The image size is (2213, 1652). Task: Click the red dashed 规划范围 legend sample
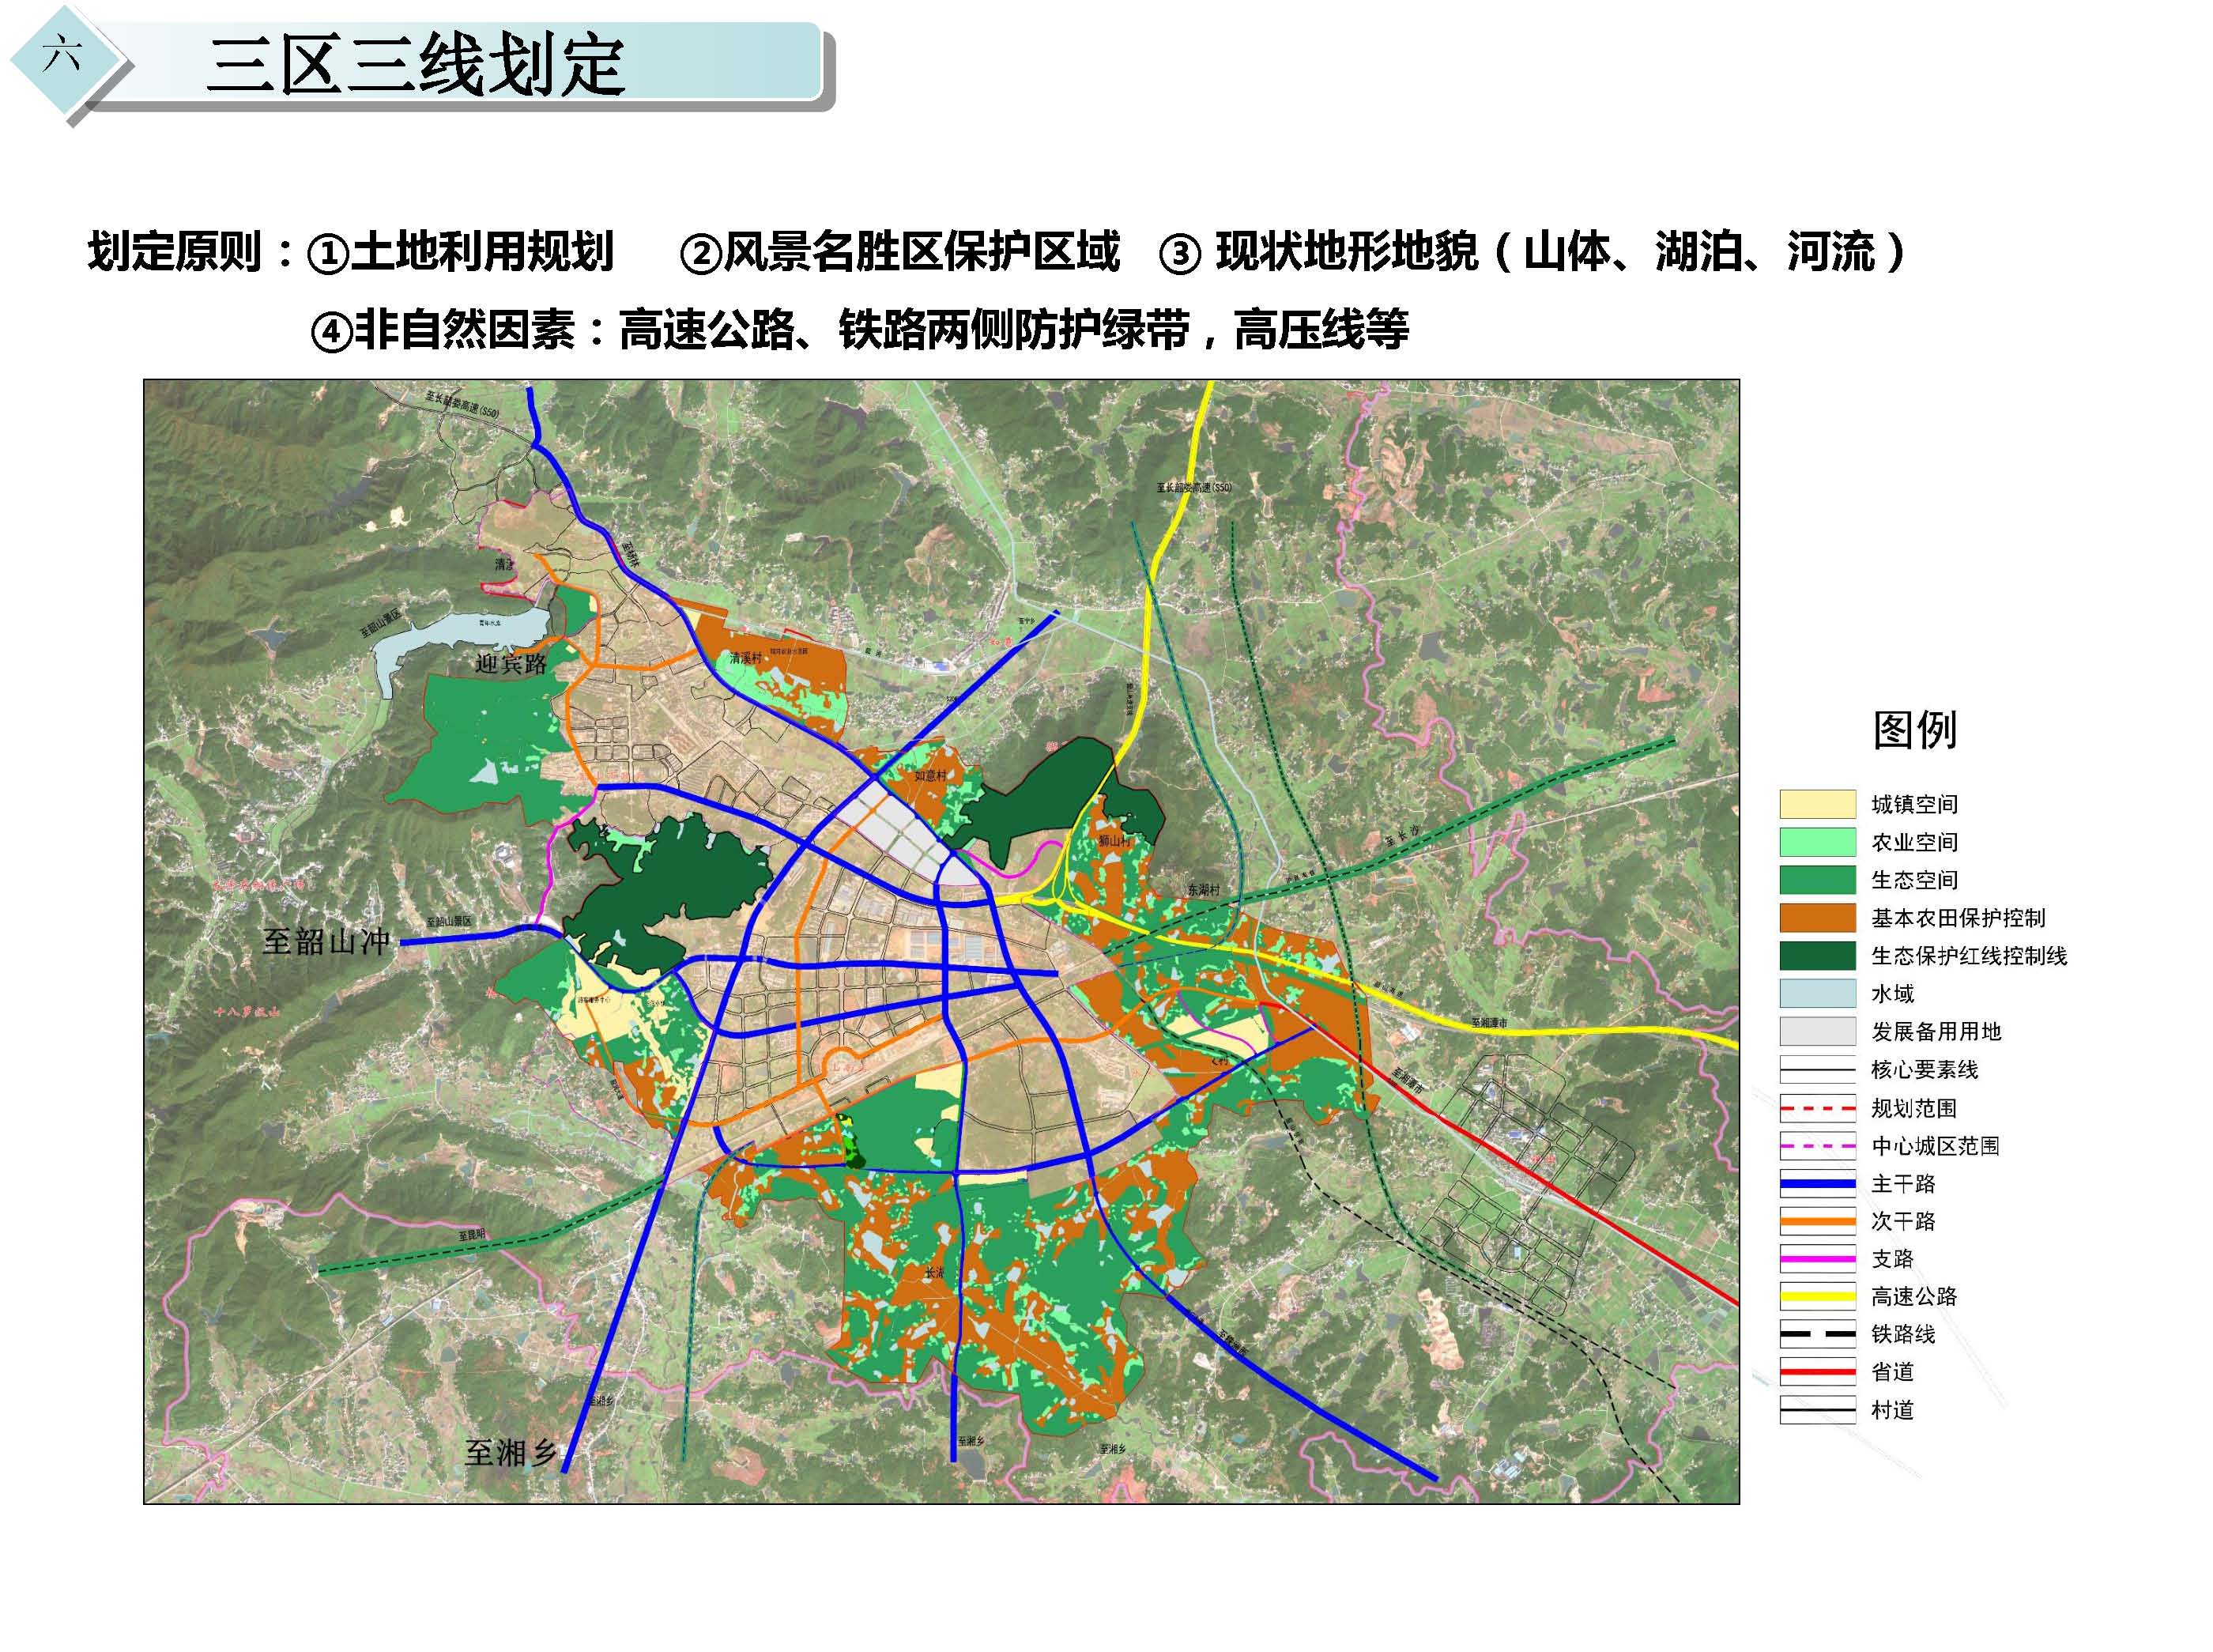(1817, 1108)
